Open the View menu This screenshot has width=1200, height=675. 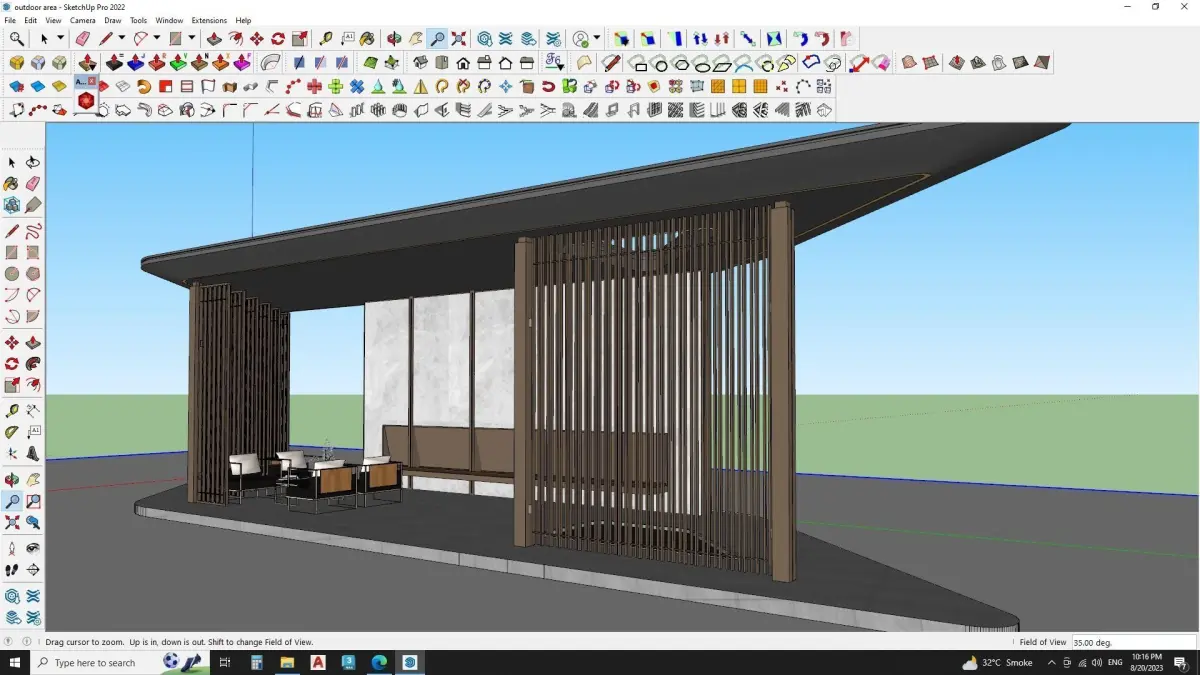[x=53, y=20]
